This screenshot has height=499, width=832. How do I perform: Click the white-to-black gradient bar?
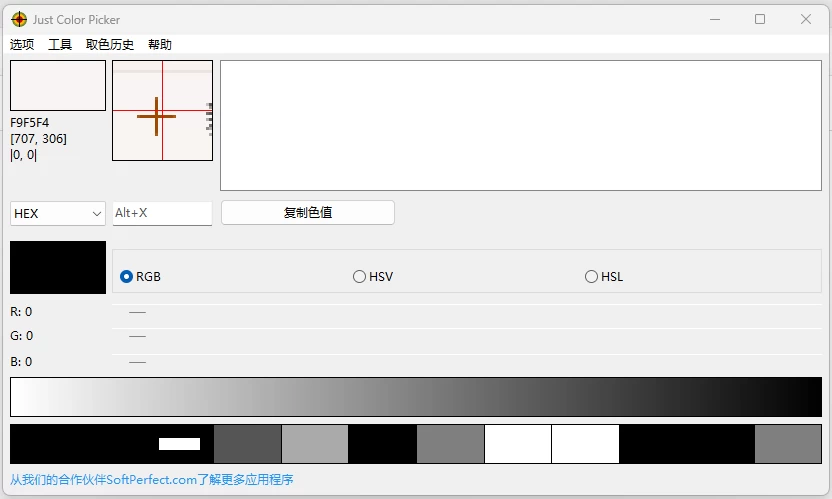(415, 397)
